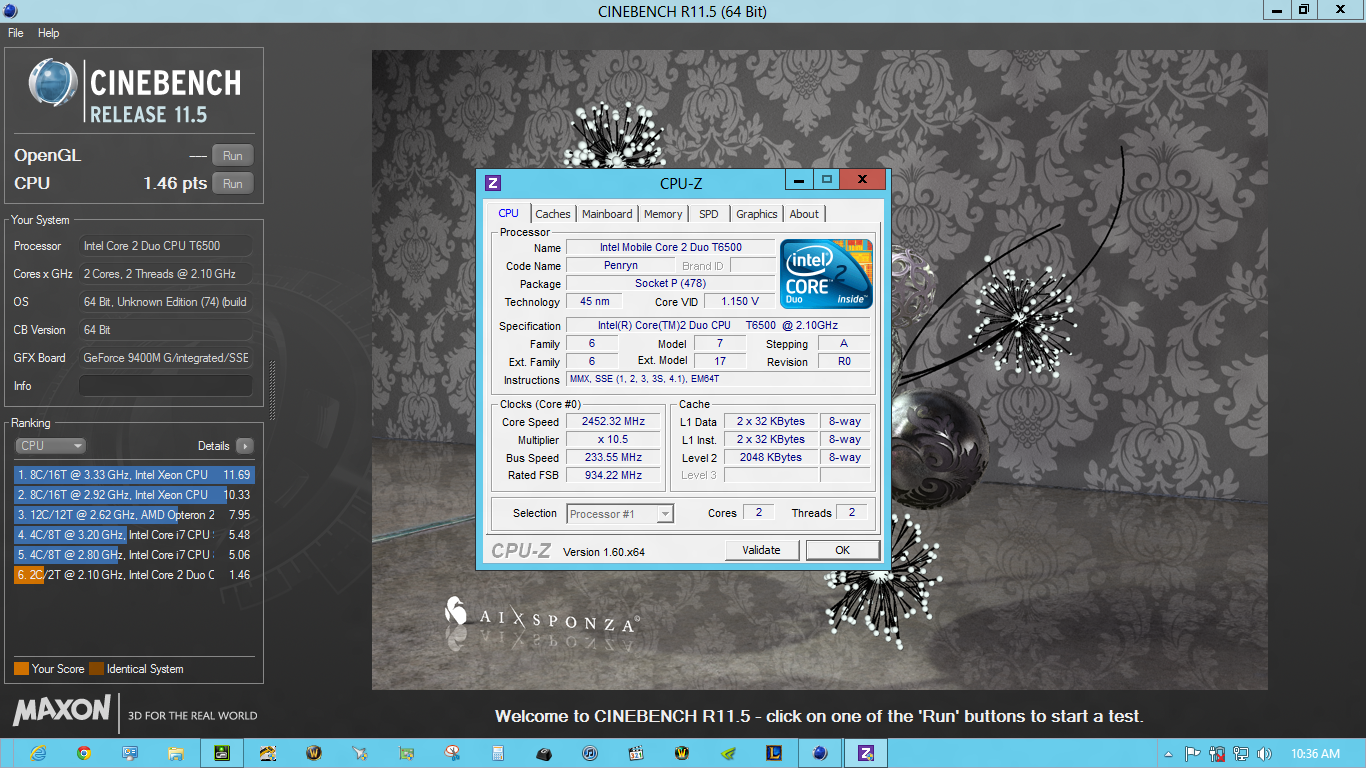1366x768 pixels.
Task: Click the Validate button in CPU-Z
Action: 762,550
